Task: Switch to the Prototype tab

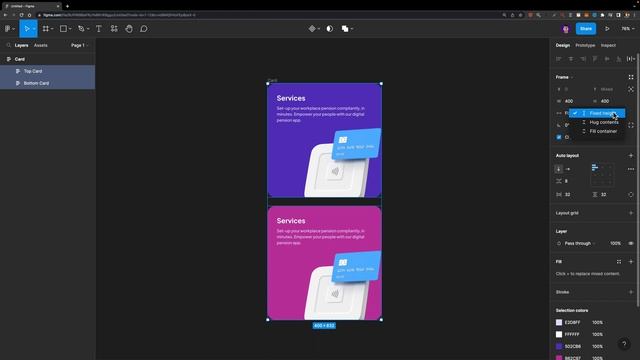Action: tap(585, 45)
